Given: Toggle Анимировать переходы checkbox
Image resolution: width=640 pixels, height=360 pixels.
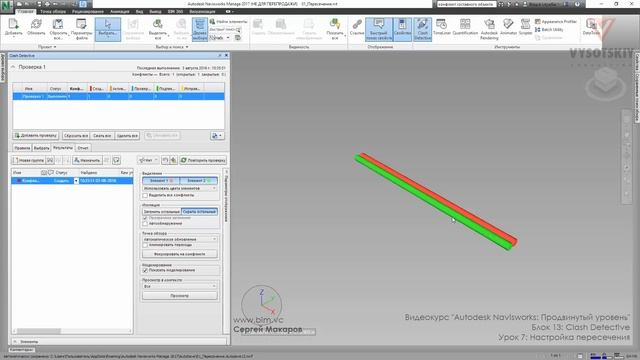Looking at the screenshot, I should [145, 245].
